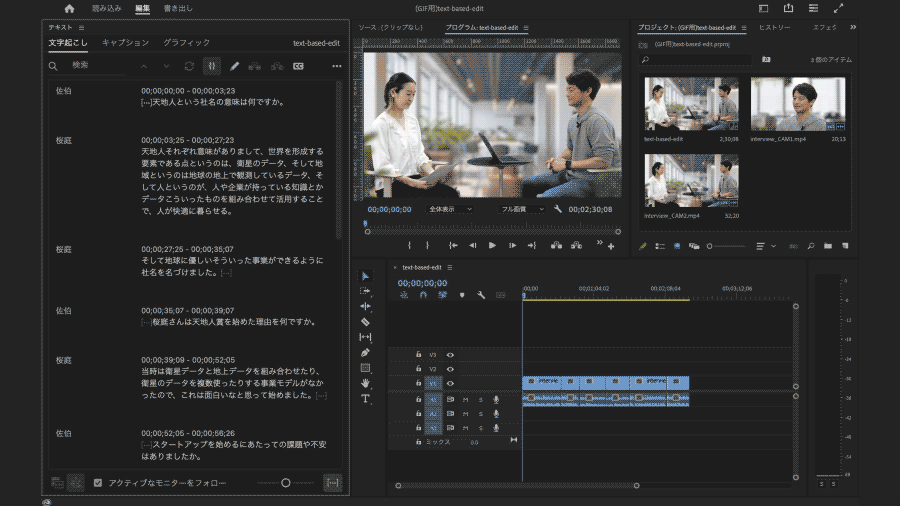Click the Share export icon at top right
Viewport: 900px width, 506px height.
[x=789, y=8]
